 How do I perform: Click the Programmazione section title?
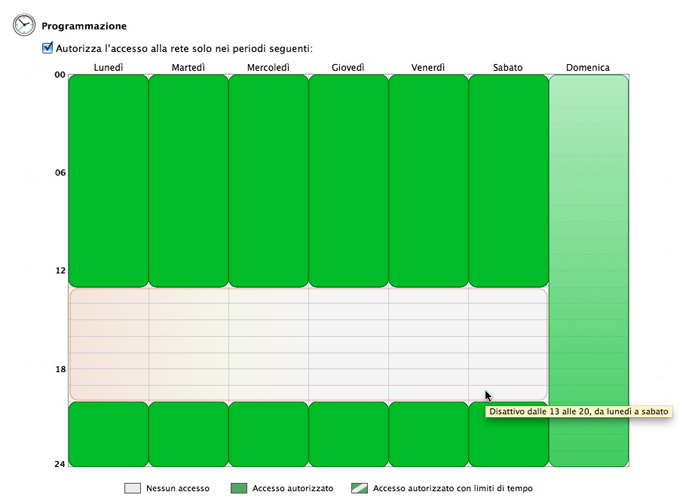(84, 26)
